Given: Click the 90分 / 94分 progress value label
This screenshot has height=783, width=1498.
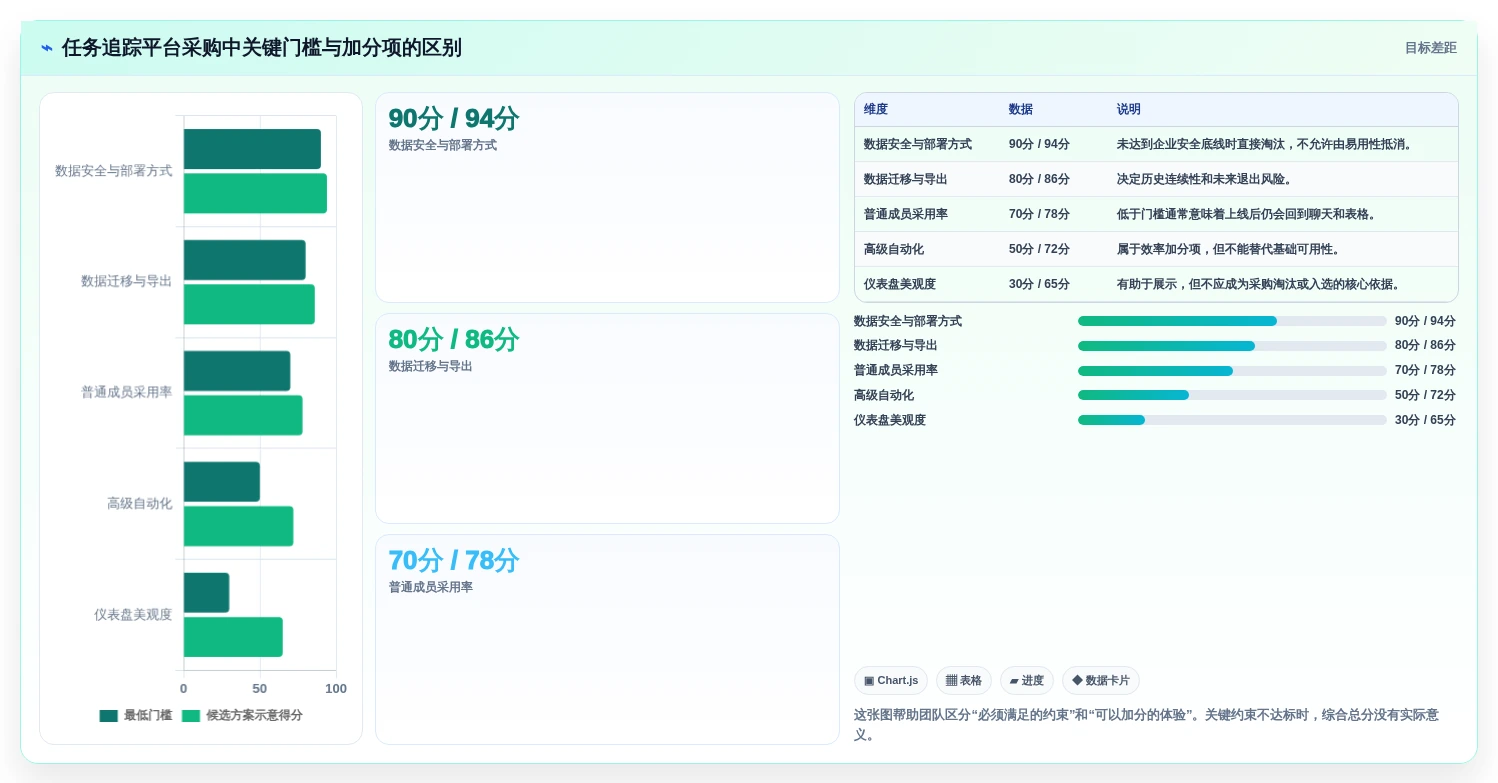Looking at the screenshot, I should (1425, 321).
